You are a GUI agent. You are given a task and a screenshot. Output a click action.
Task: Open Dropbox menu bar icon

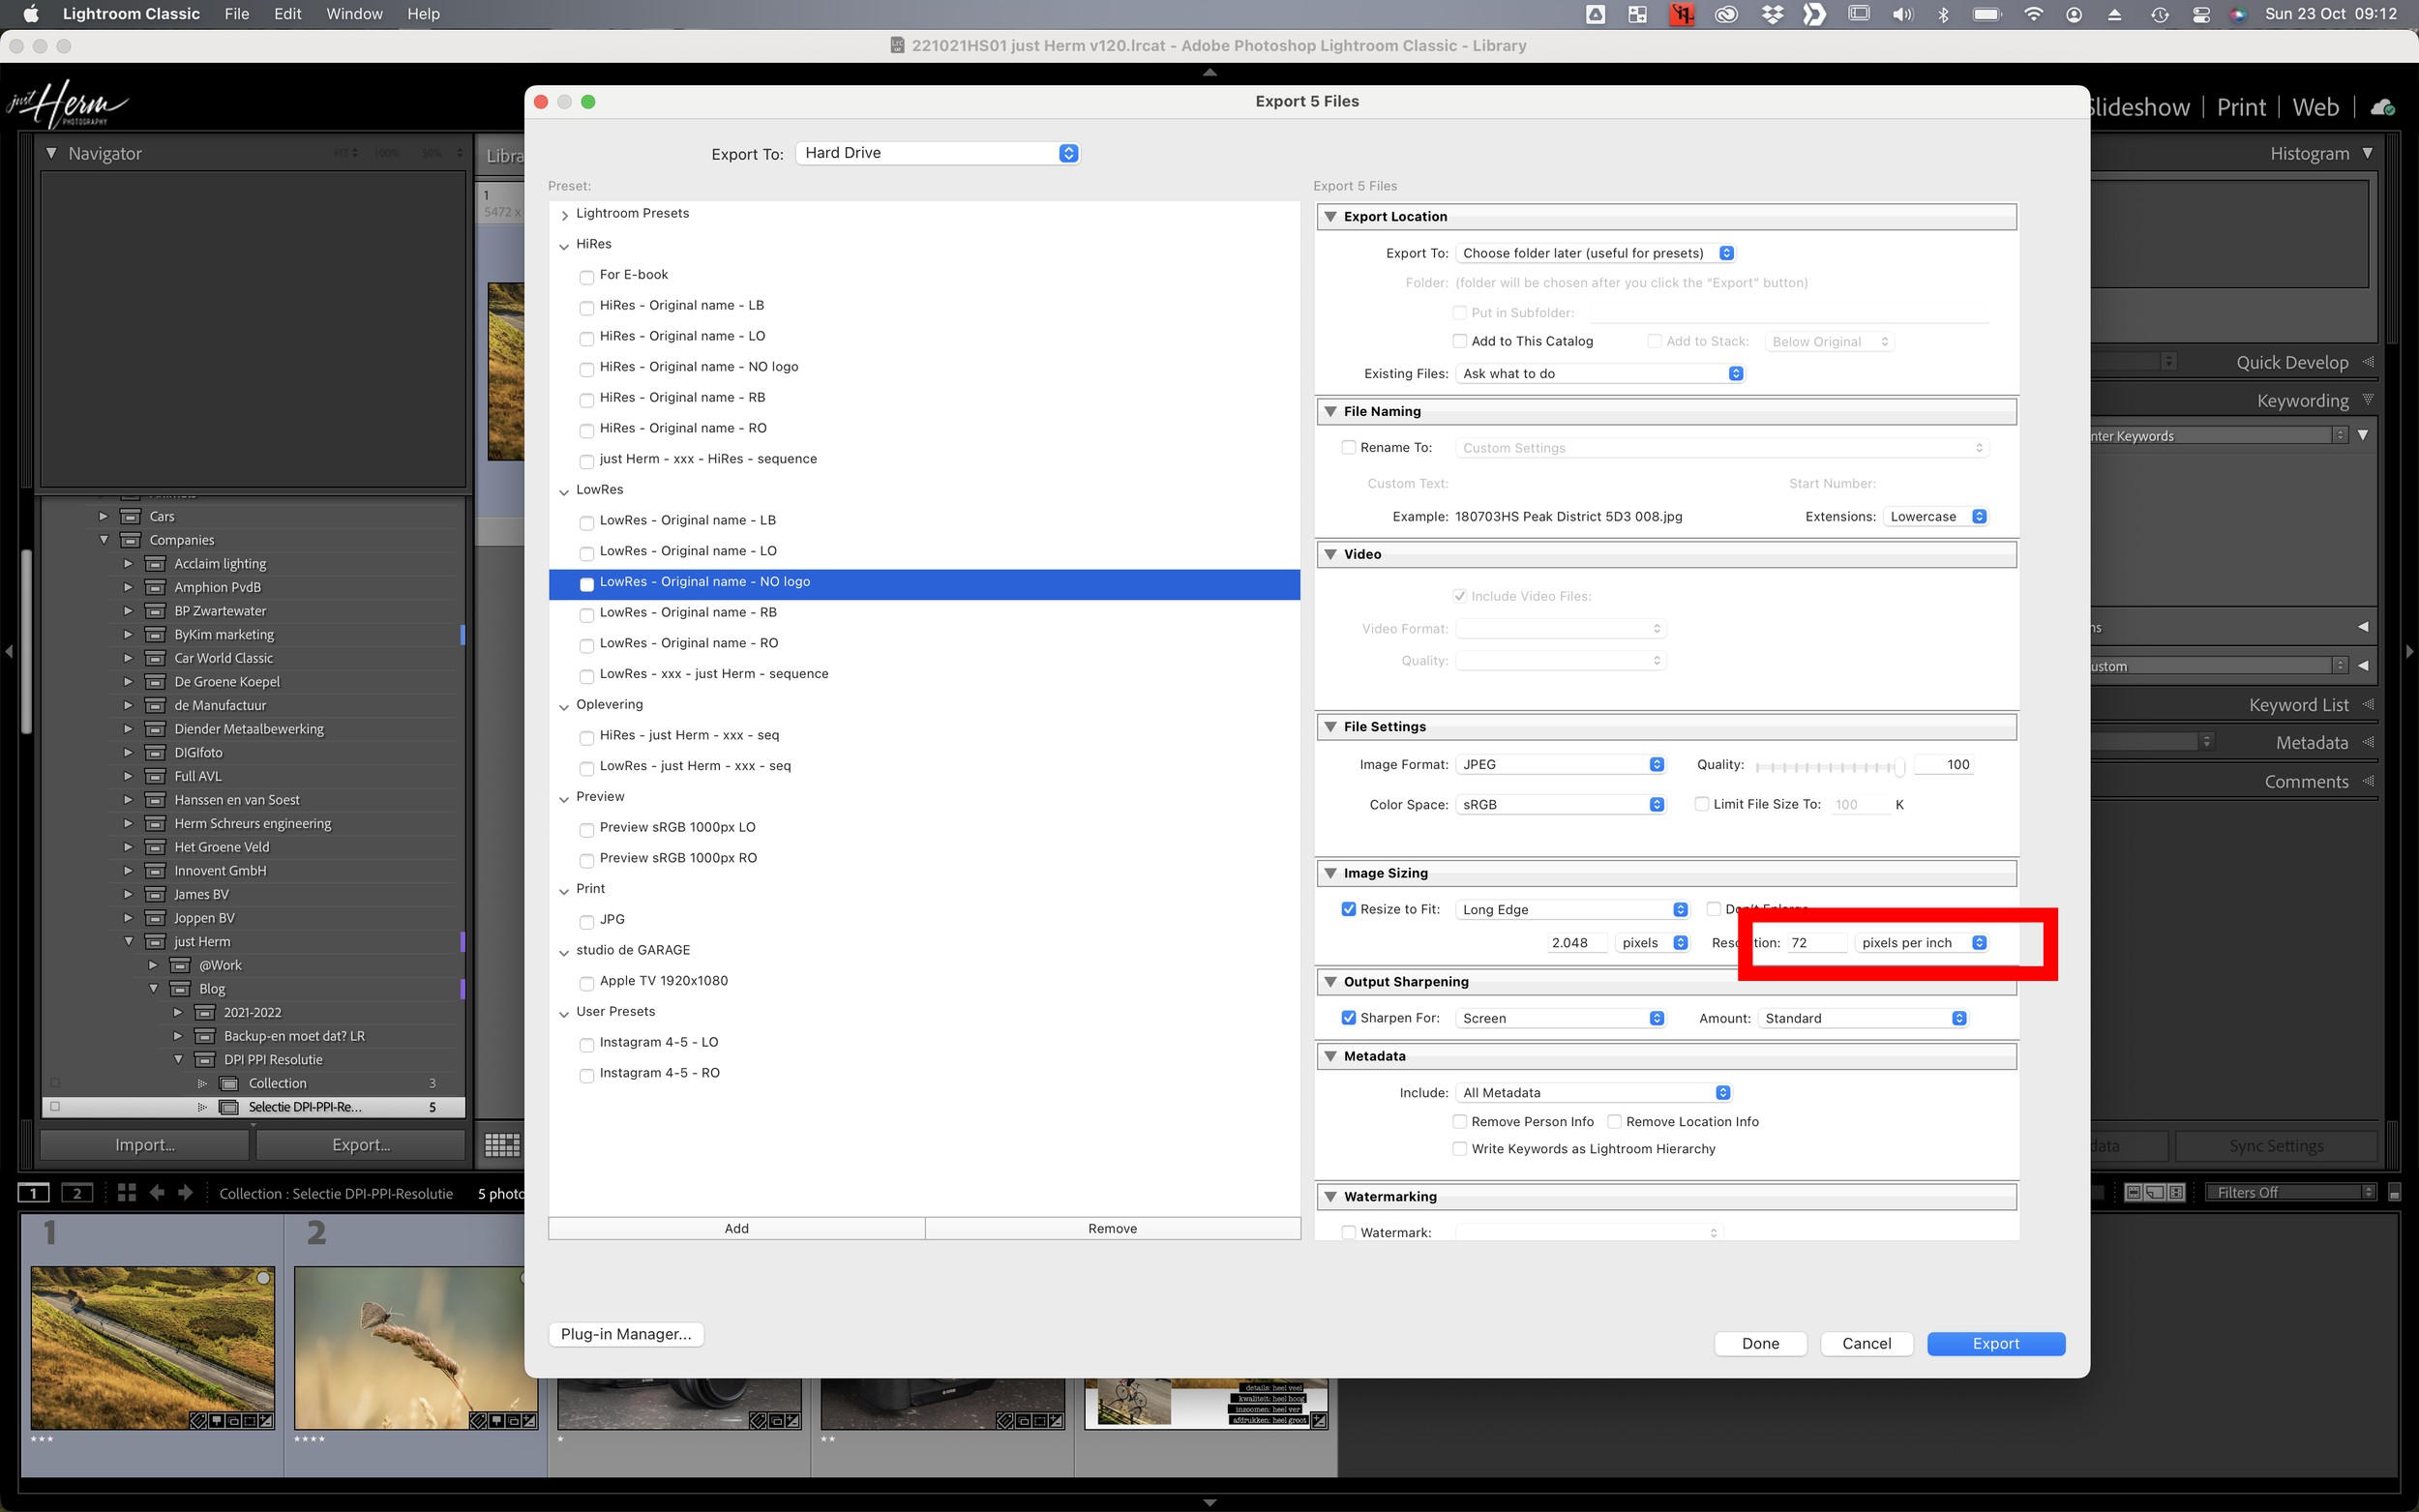coord(1772,14)
